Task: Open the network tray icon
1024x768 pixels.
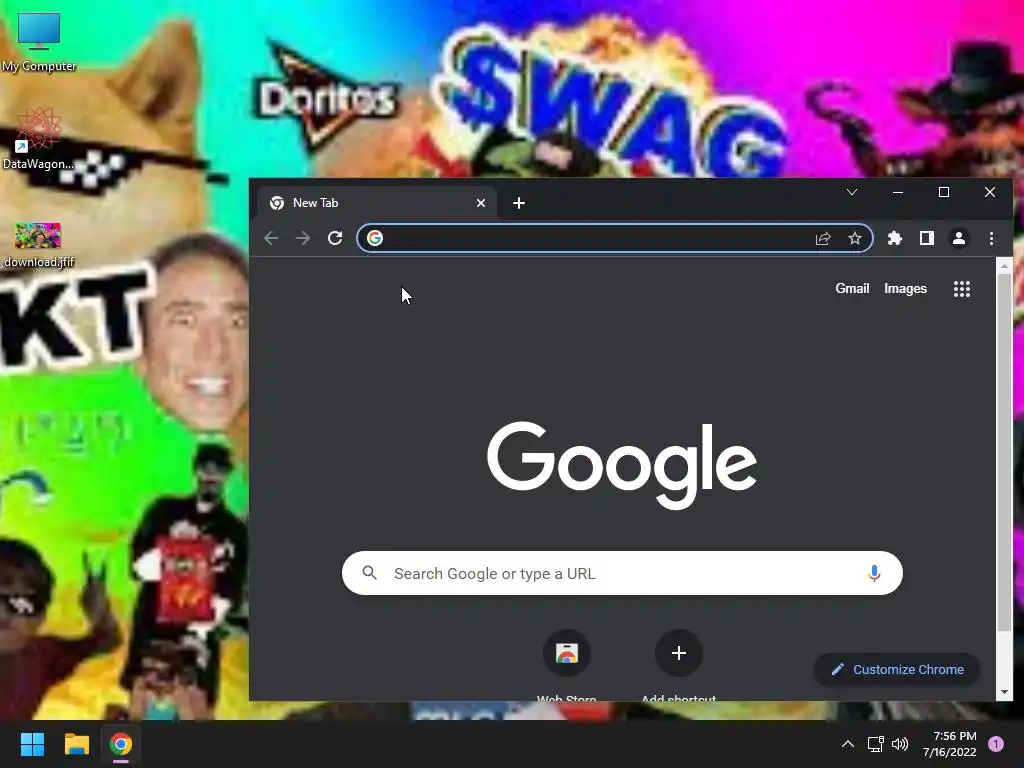Action: (875, 744)
